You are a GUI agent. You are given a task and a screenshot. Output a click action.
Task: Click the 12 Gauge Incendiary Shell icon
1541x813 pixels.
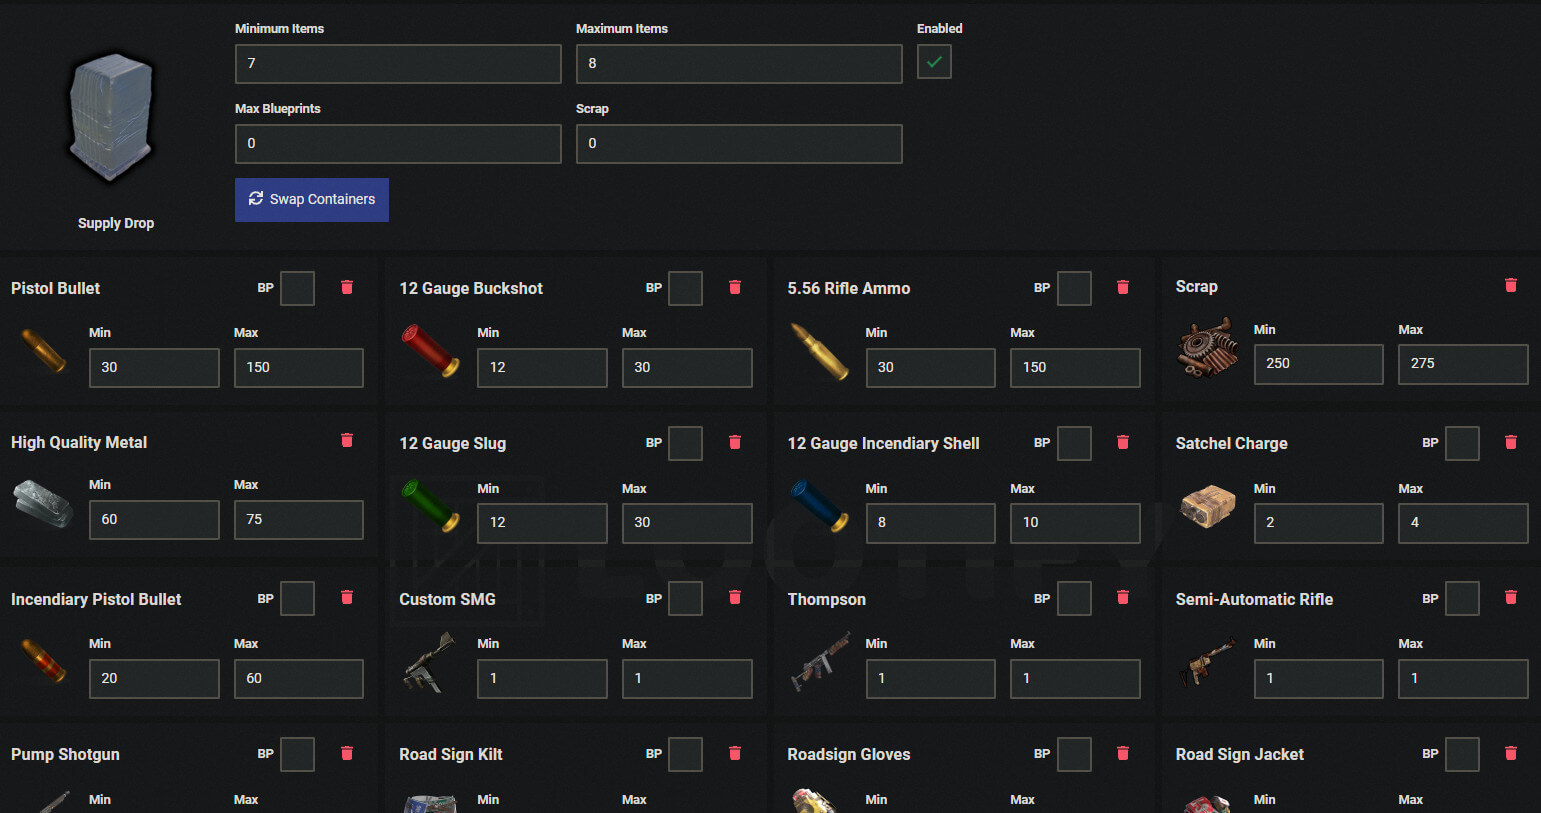[818, 507]
